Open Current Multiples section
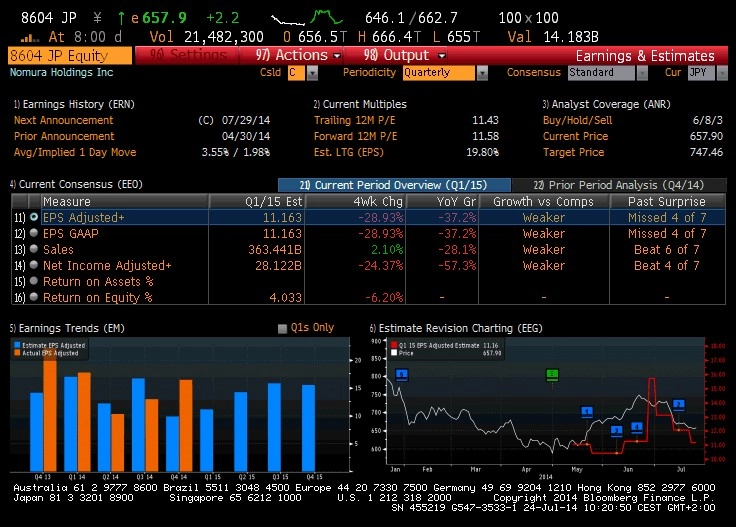Screen dimensions: 736x527 point(360,104)
